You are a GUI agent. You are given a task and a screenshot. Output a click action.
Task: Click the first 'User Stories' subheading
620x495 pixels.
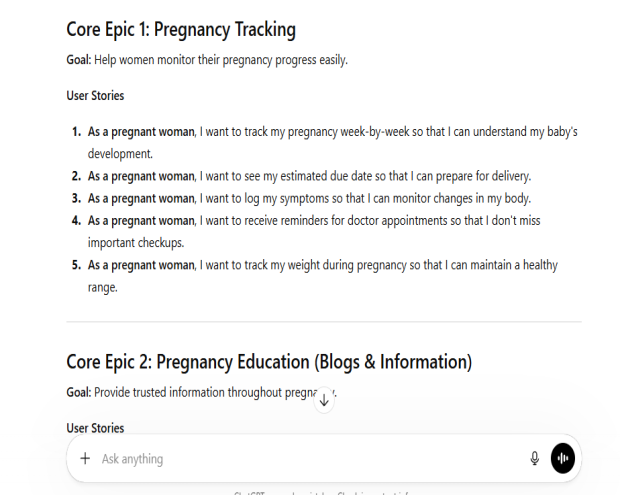(x=95, y=96)
